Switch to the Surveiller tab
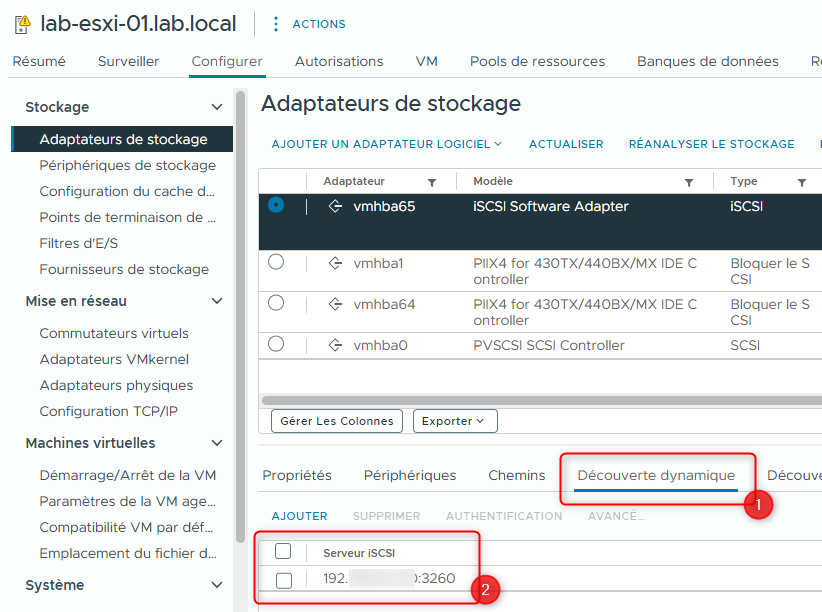The image size is (822, 612). (128, 61)
